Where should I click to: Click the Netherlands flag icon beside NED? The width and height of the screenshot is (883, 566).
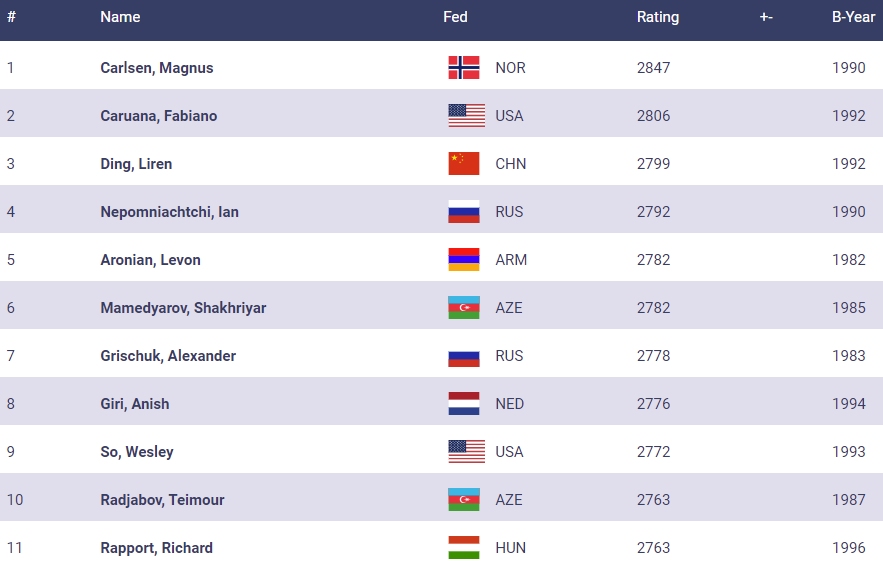[x=464, y=404]
